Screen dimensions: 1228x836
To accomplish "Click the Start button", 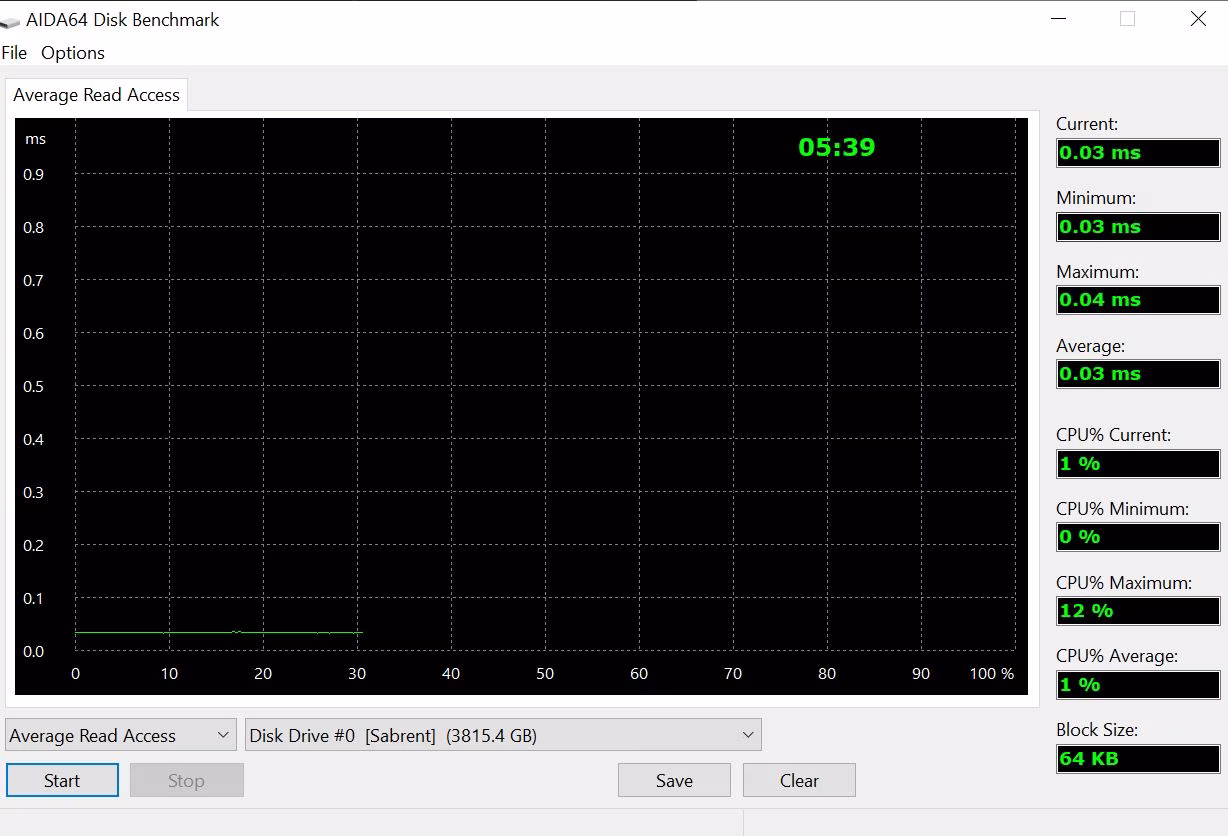I will coord(62,781).
